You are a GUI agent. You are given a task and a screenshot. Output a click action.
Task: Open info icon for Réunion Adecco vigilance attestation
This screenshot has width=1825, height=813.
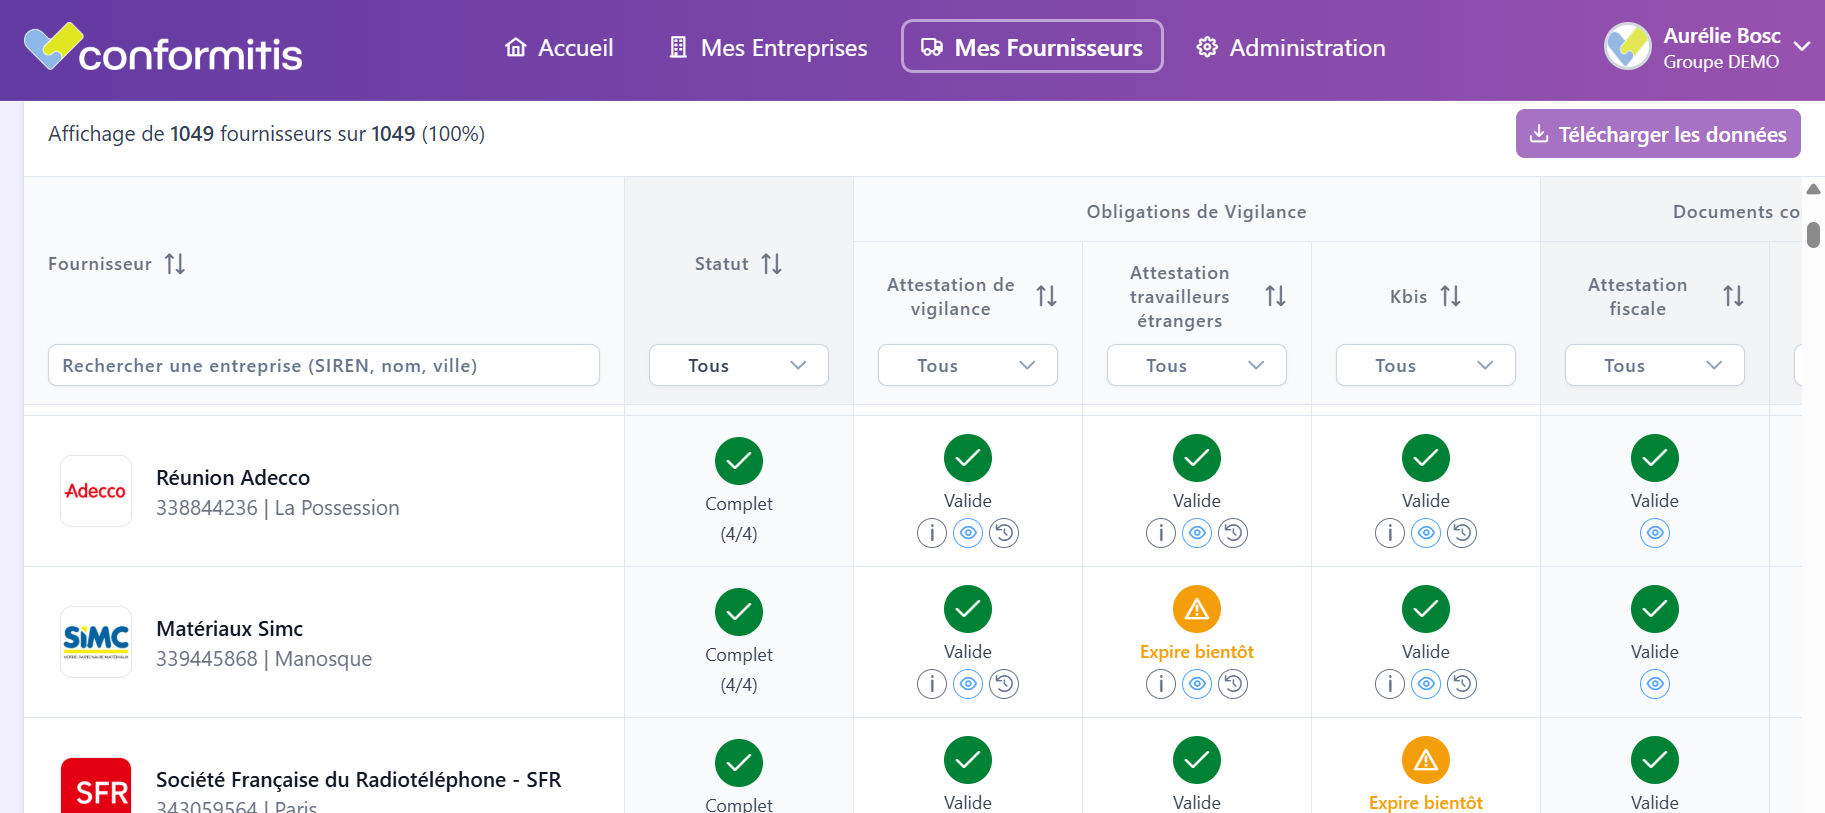(x=932, y=533)
